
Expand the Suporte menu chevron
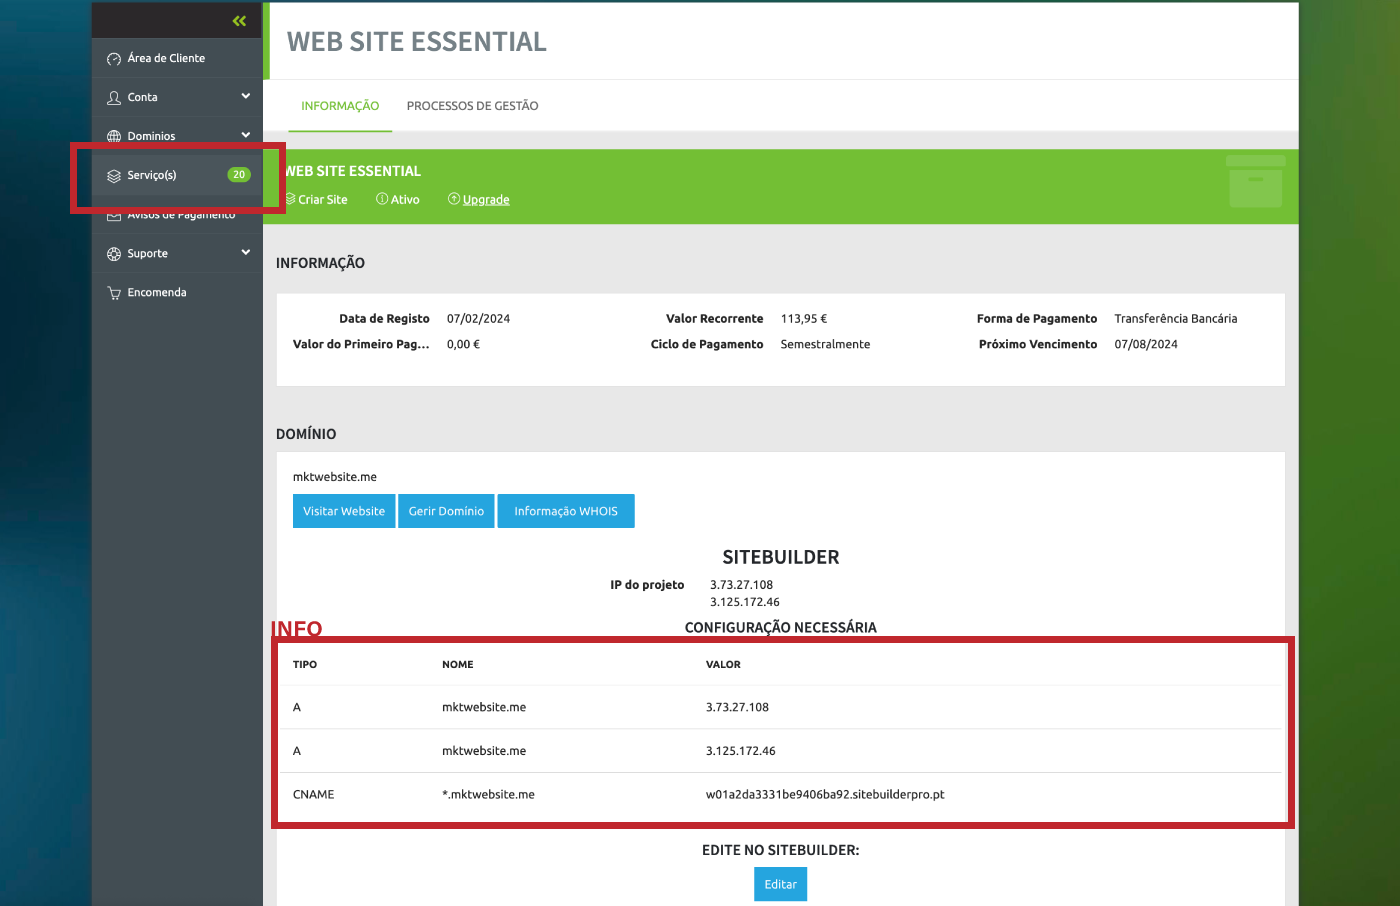(246, 252)
